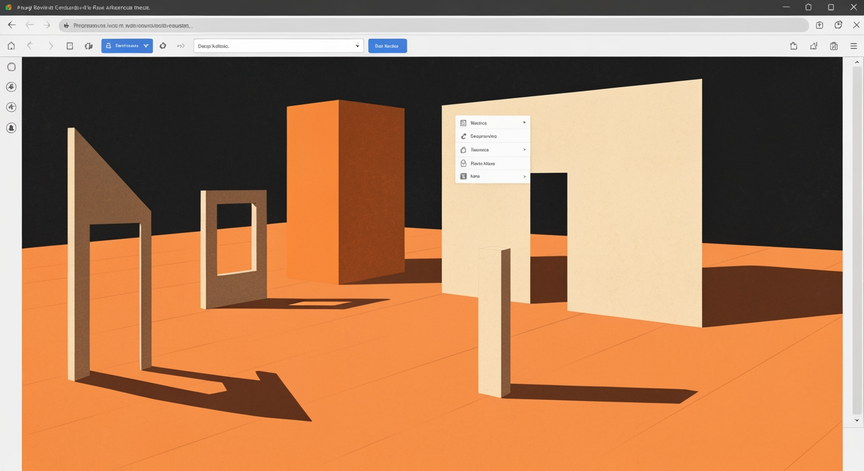Viewport: 864px width, 471px height.
Task: Click the vertical scrollbar thumb
Action: coord(856,241)
